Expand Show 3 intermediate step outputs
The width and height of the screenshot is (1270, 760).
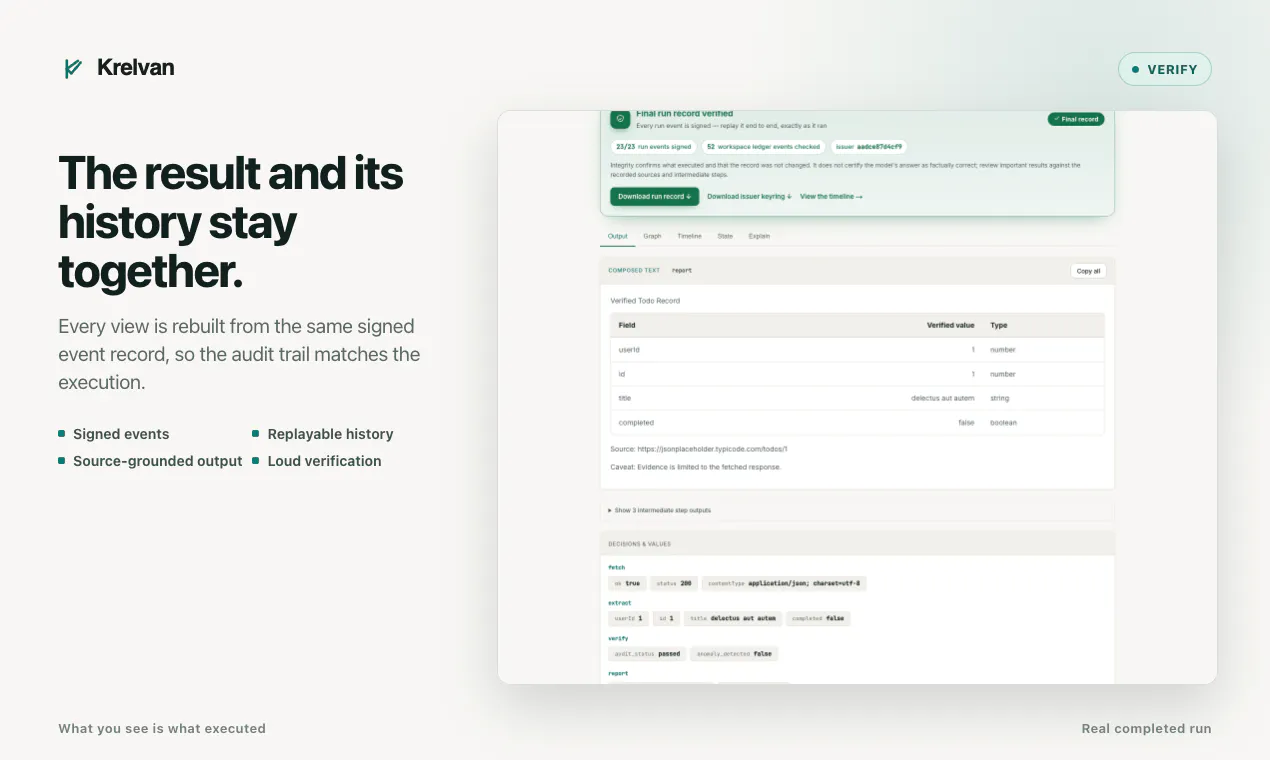(x=660, y=510)
